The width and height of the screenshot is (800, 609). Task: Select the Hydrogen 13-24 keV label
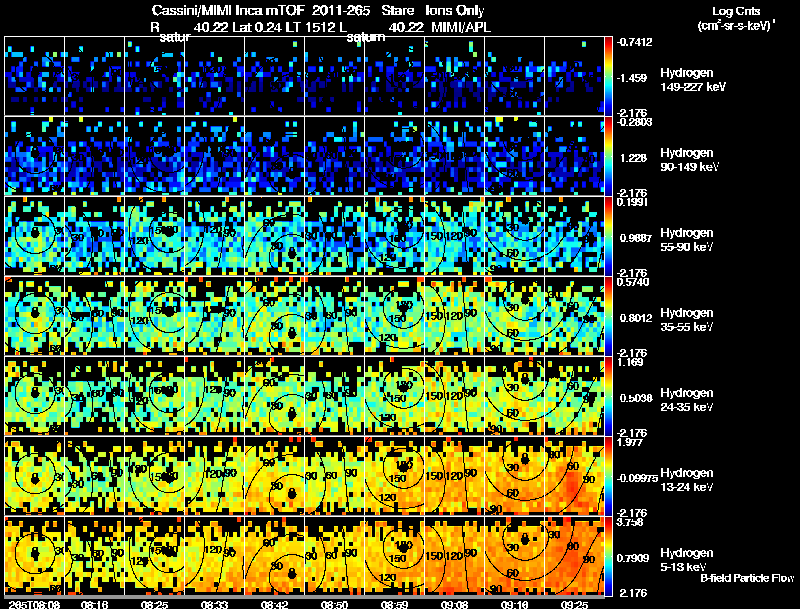tap(686, 480)
